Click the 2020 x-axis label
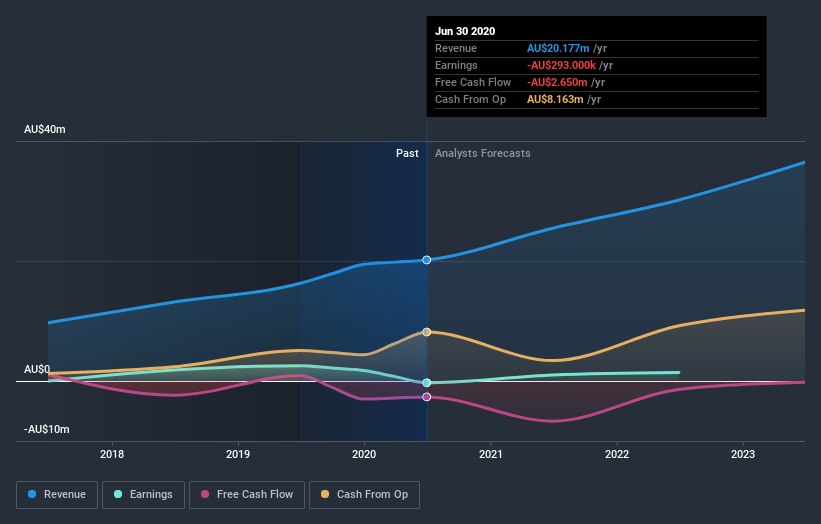 (364, 454)
